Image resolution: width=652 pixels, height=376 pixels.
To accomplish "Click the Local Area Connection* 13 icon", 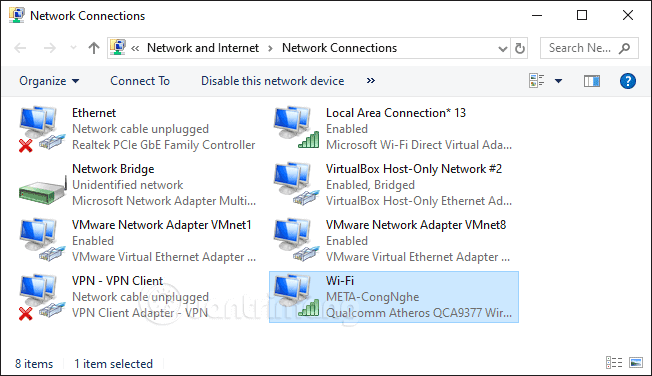I will pyautogui.click(x=296, y=127).
